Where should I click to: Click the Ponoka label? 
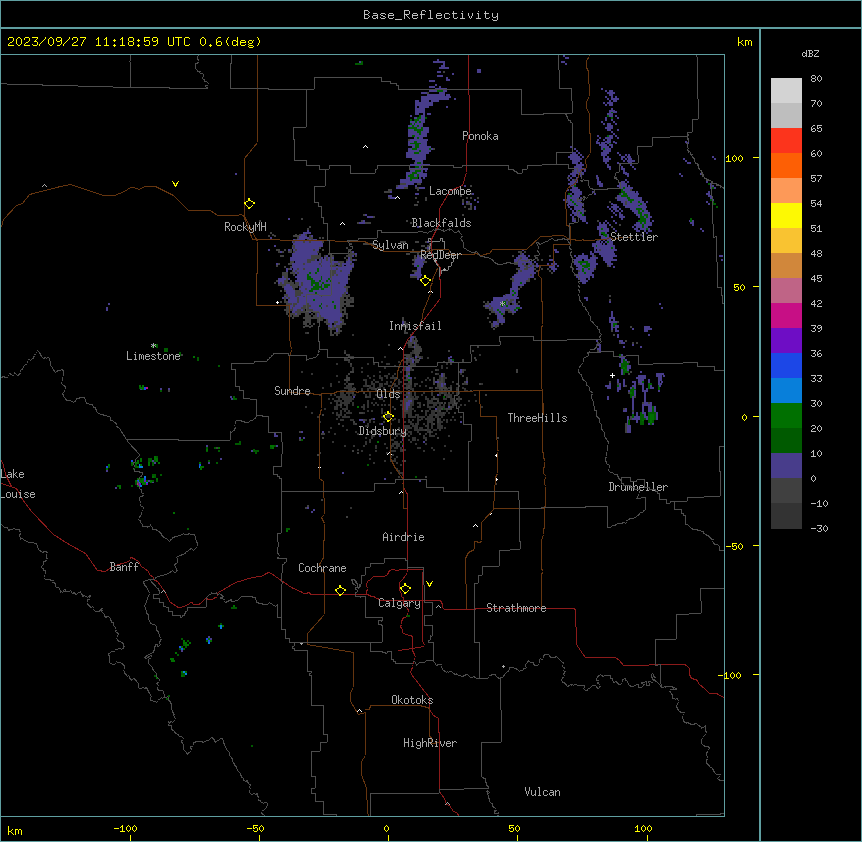(x=480, y=136)
